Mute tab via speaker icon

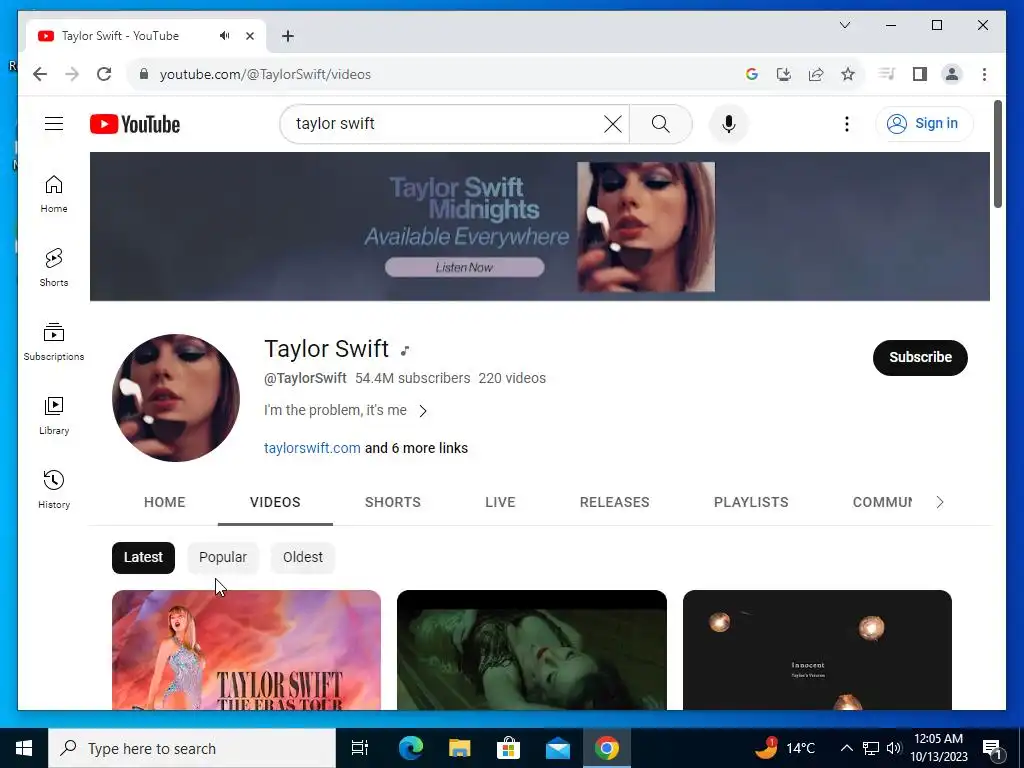coord(225,36)
